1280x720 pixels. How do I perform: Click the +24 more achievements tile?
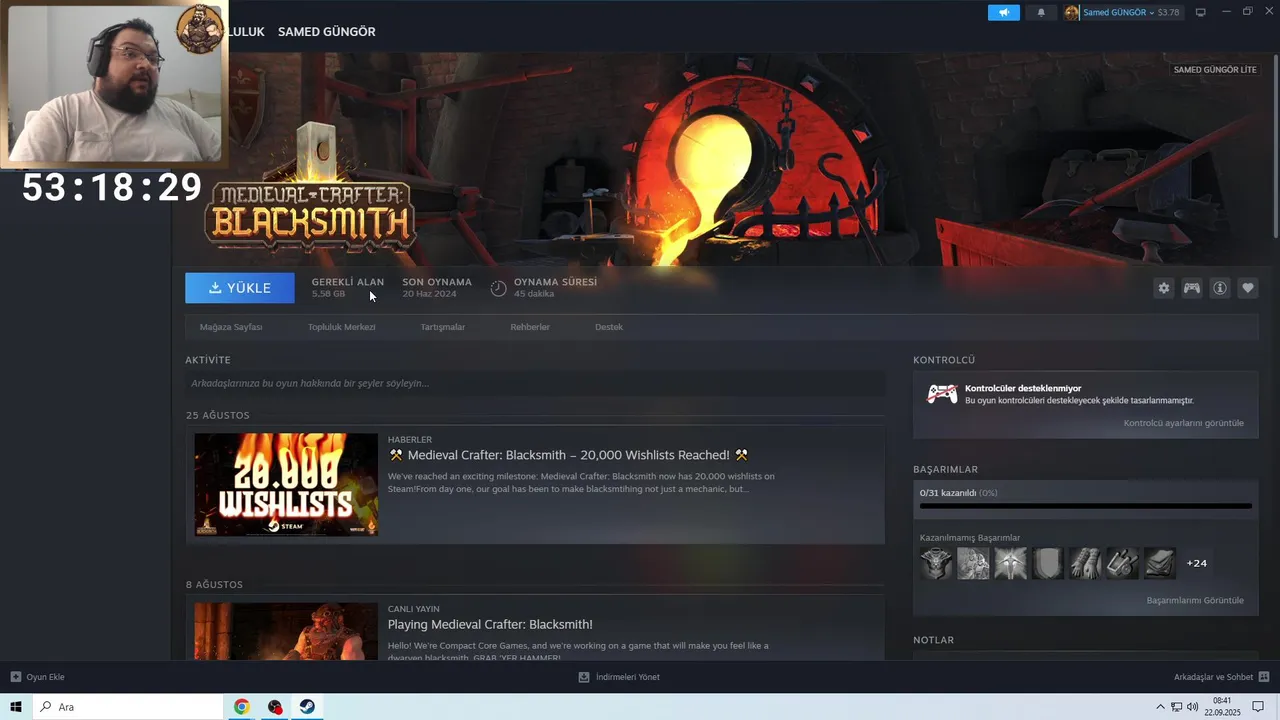[x=1197, y=563]
